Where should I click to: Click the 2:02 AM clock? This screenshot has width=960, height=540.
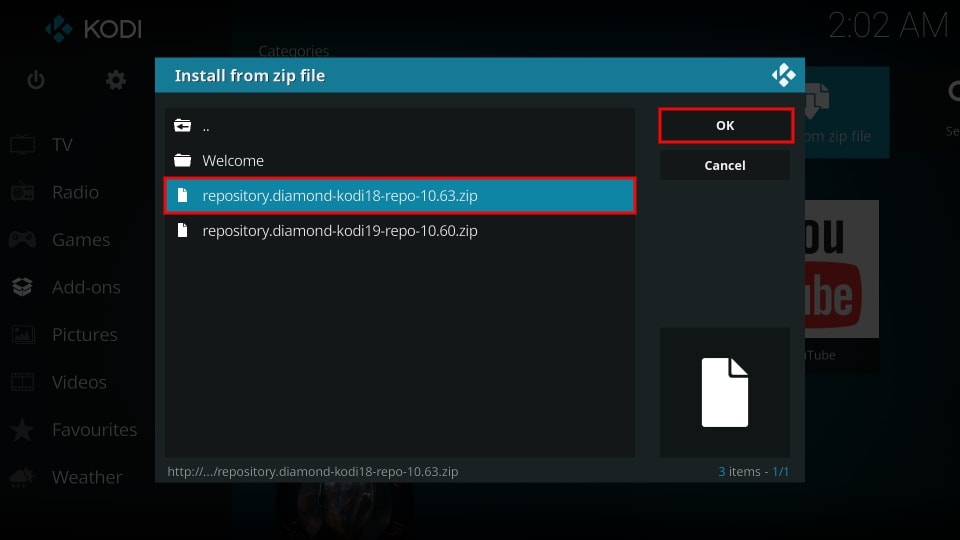[888, 26]
